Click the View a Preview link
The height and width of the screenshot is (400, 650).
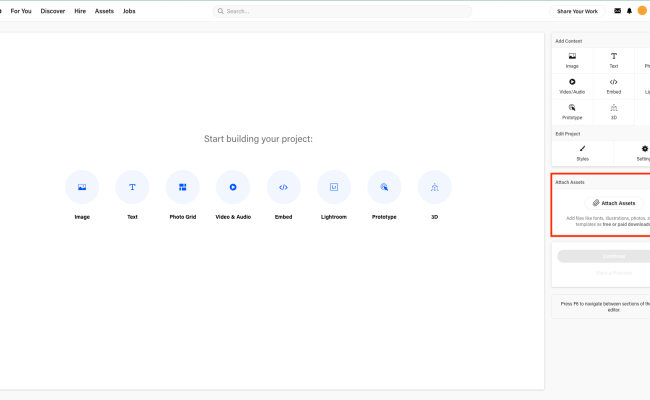pos(614,273)
